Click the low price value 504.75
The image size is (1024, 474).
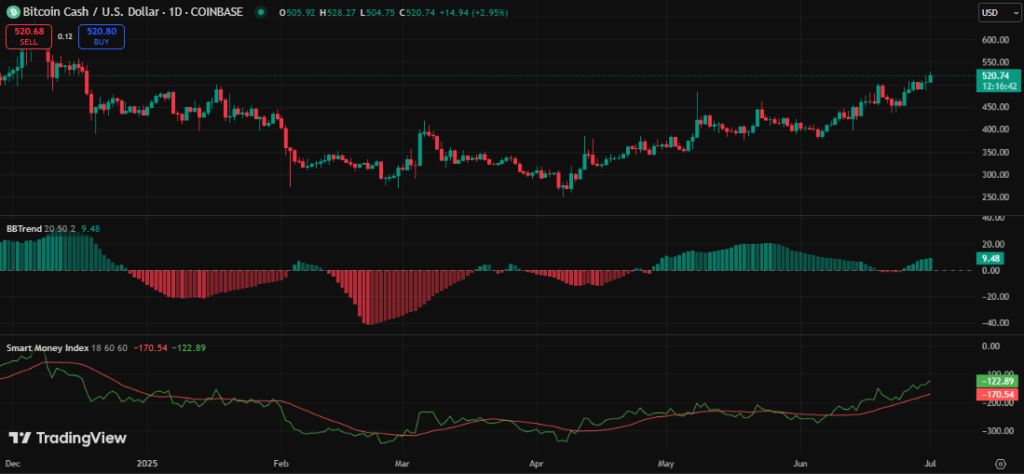(x=378, y=12)
